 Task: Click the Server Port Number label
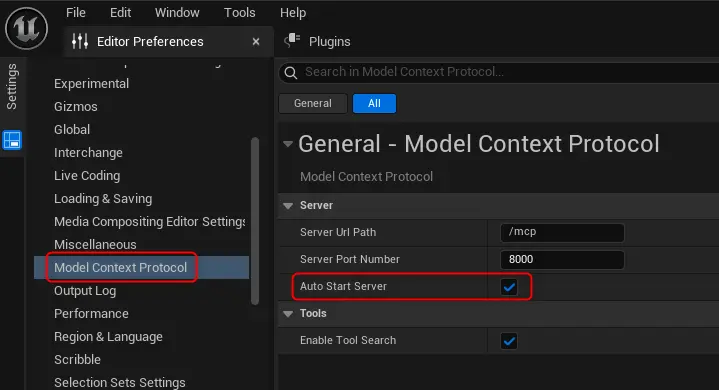point(350,259)
